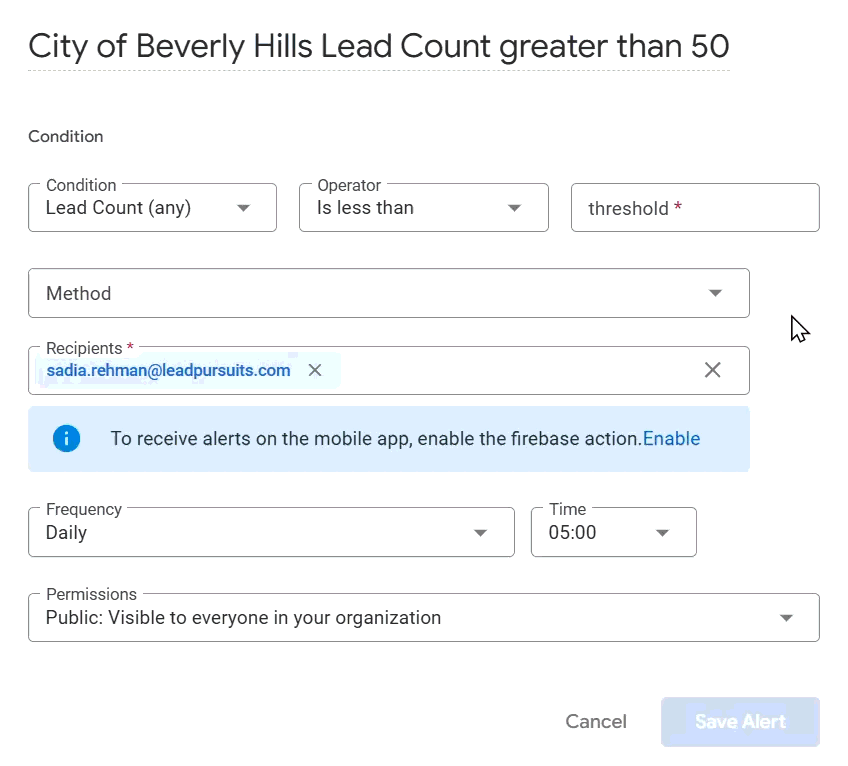Clear all recipients with the X icon
The image size is (848, 766).
coord(713,370)
